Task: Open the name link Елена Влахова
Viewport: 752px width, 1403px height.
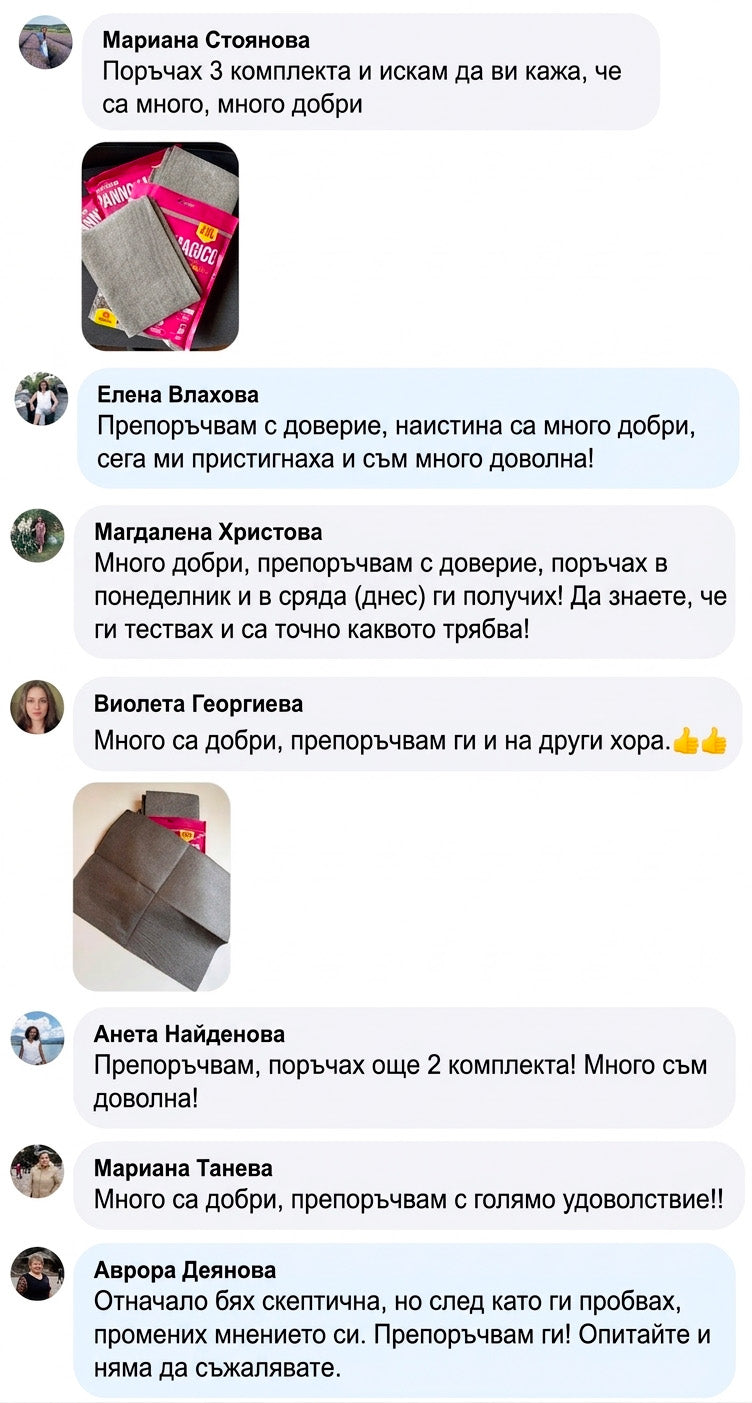Action: tap(177, 394)
